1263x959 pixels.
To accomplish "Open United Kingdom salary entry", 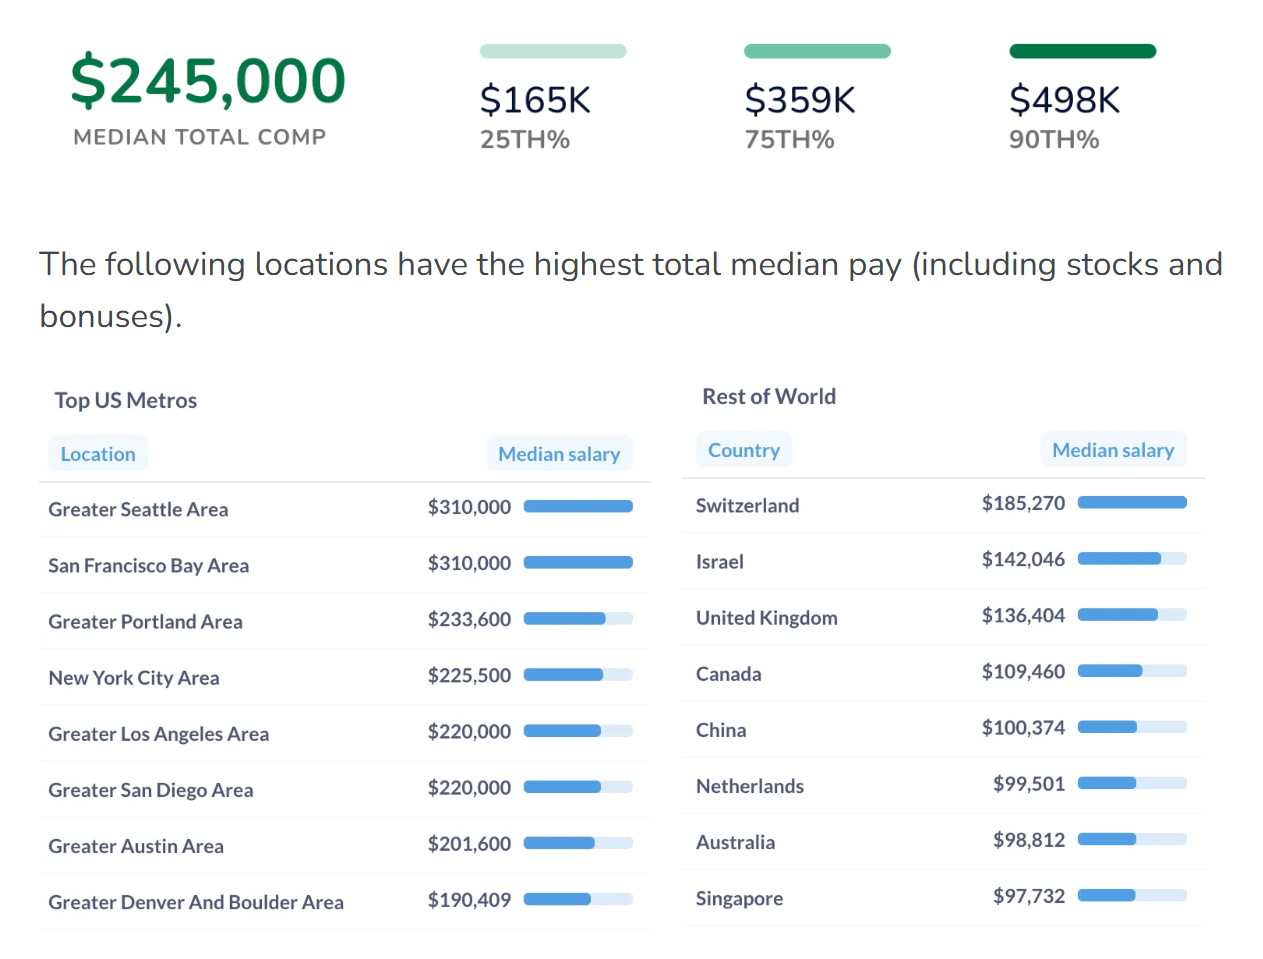I will tap(766, 617).
